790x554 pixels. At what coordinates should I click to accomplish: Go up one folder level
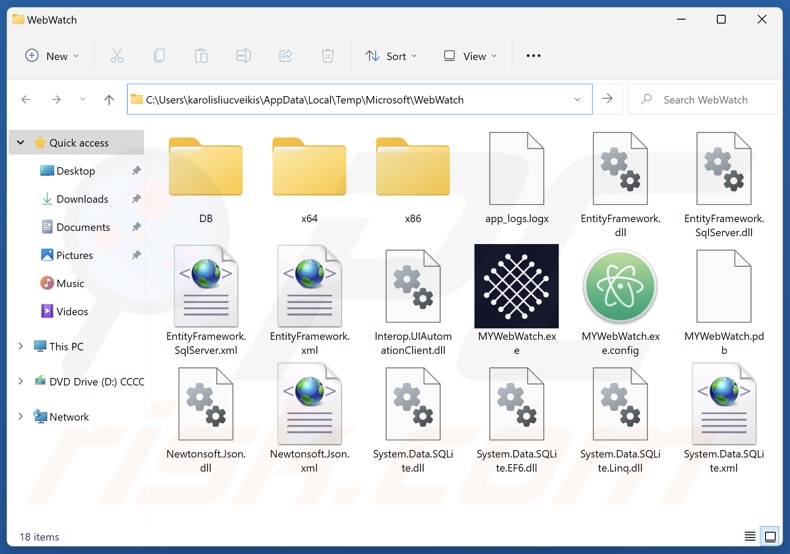click(x=109, y=100)
